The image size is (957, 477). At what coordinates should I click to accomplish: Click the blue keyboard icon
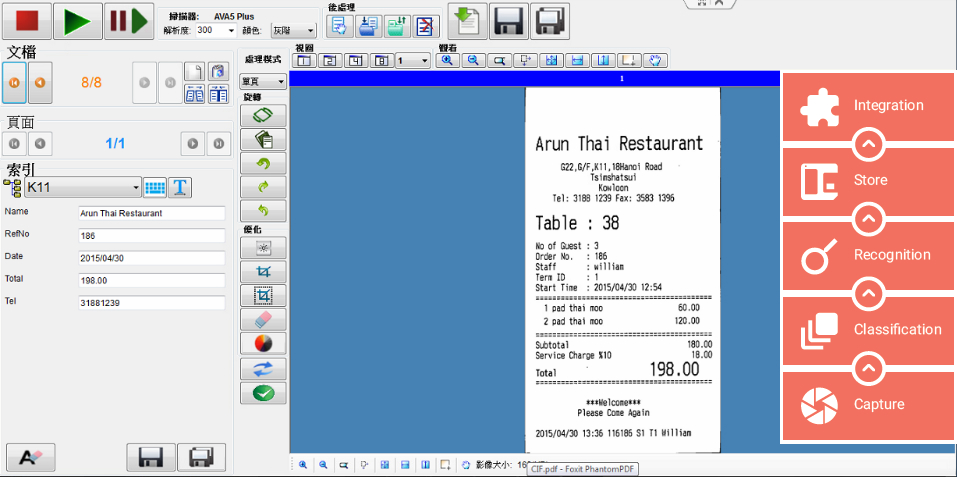click(155, 188)
